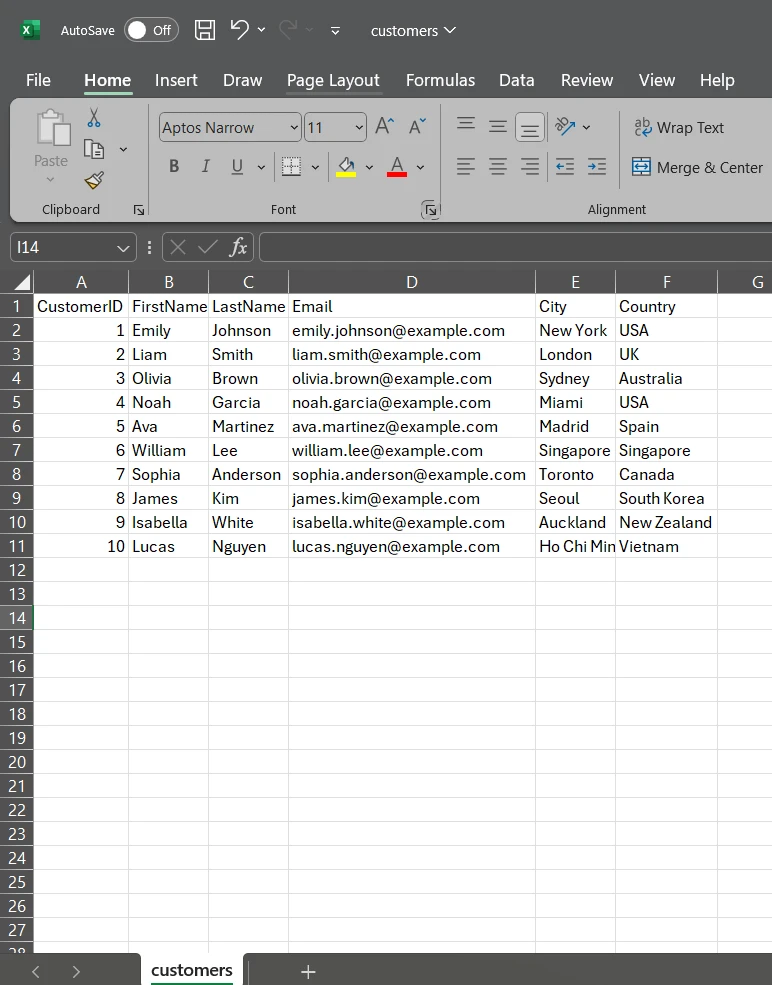Expand the font size dropdown
Screen dimensions: 772x985
(x=358, y=127)
